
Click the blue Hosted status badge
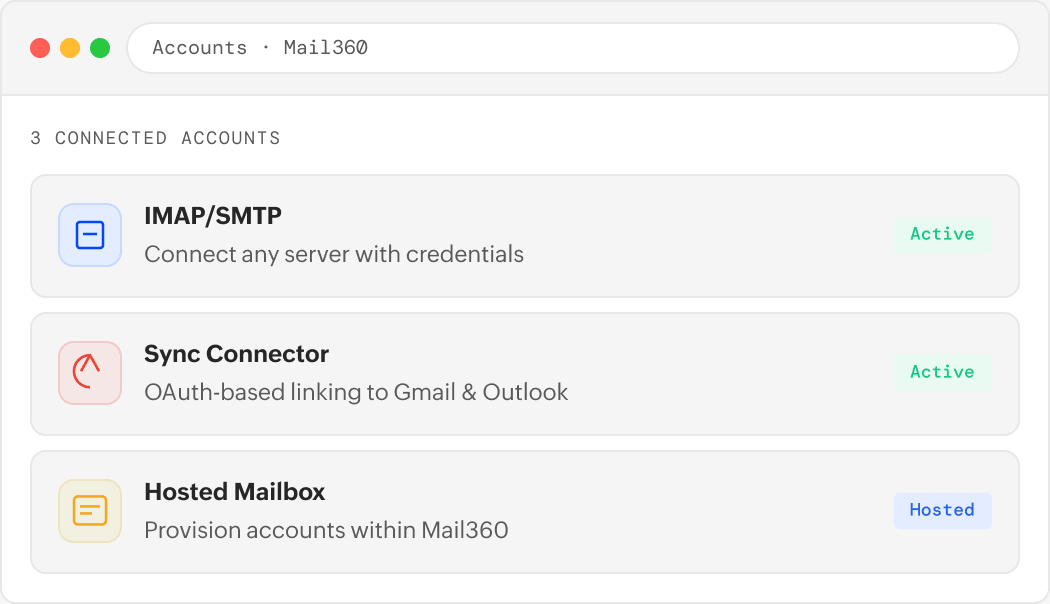pos(942,510)
